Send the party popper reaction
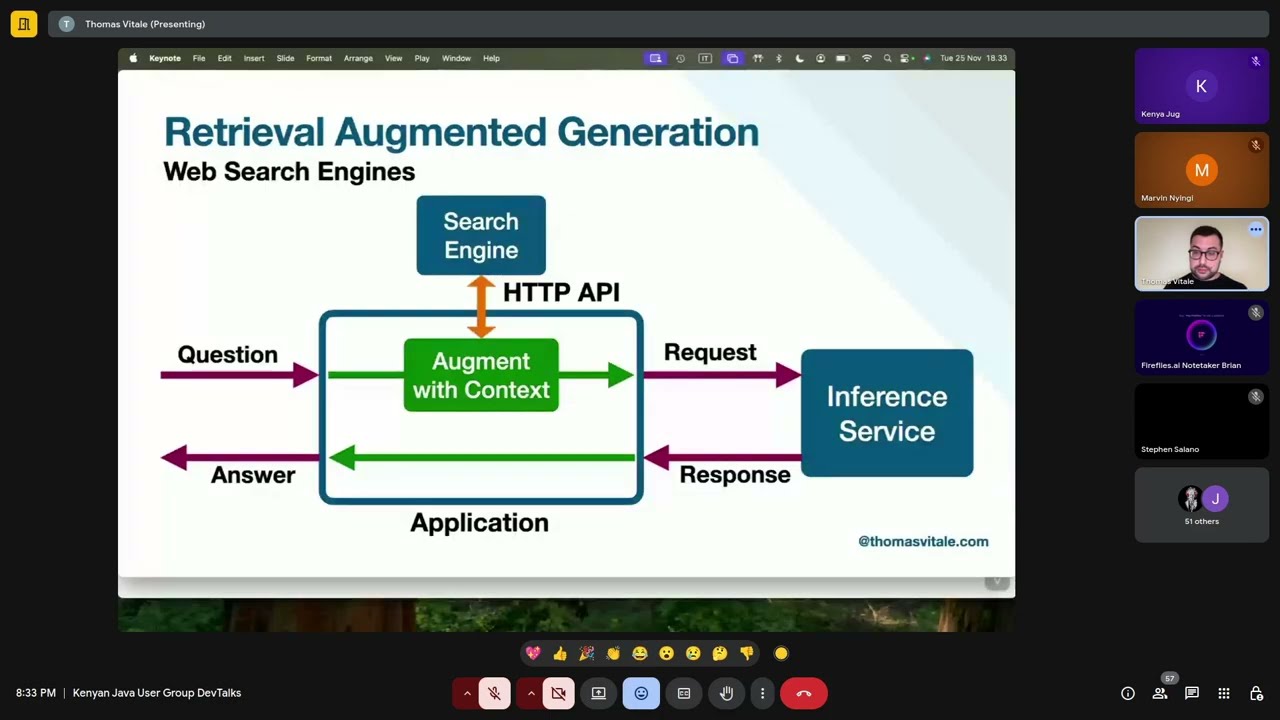1280x720 pixels. (x=586, y=653)
